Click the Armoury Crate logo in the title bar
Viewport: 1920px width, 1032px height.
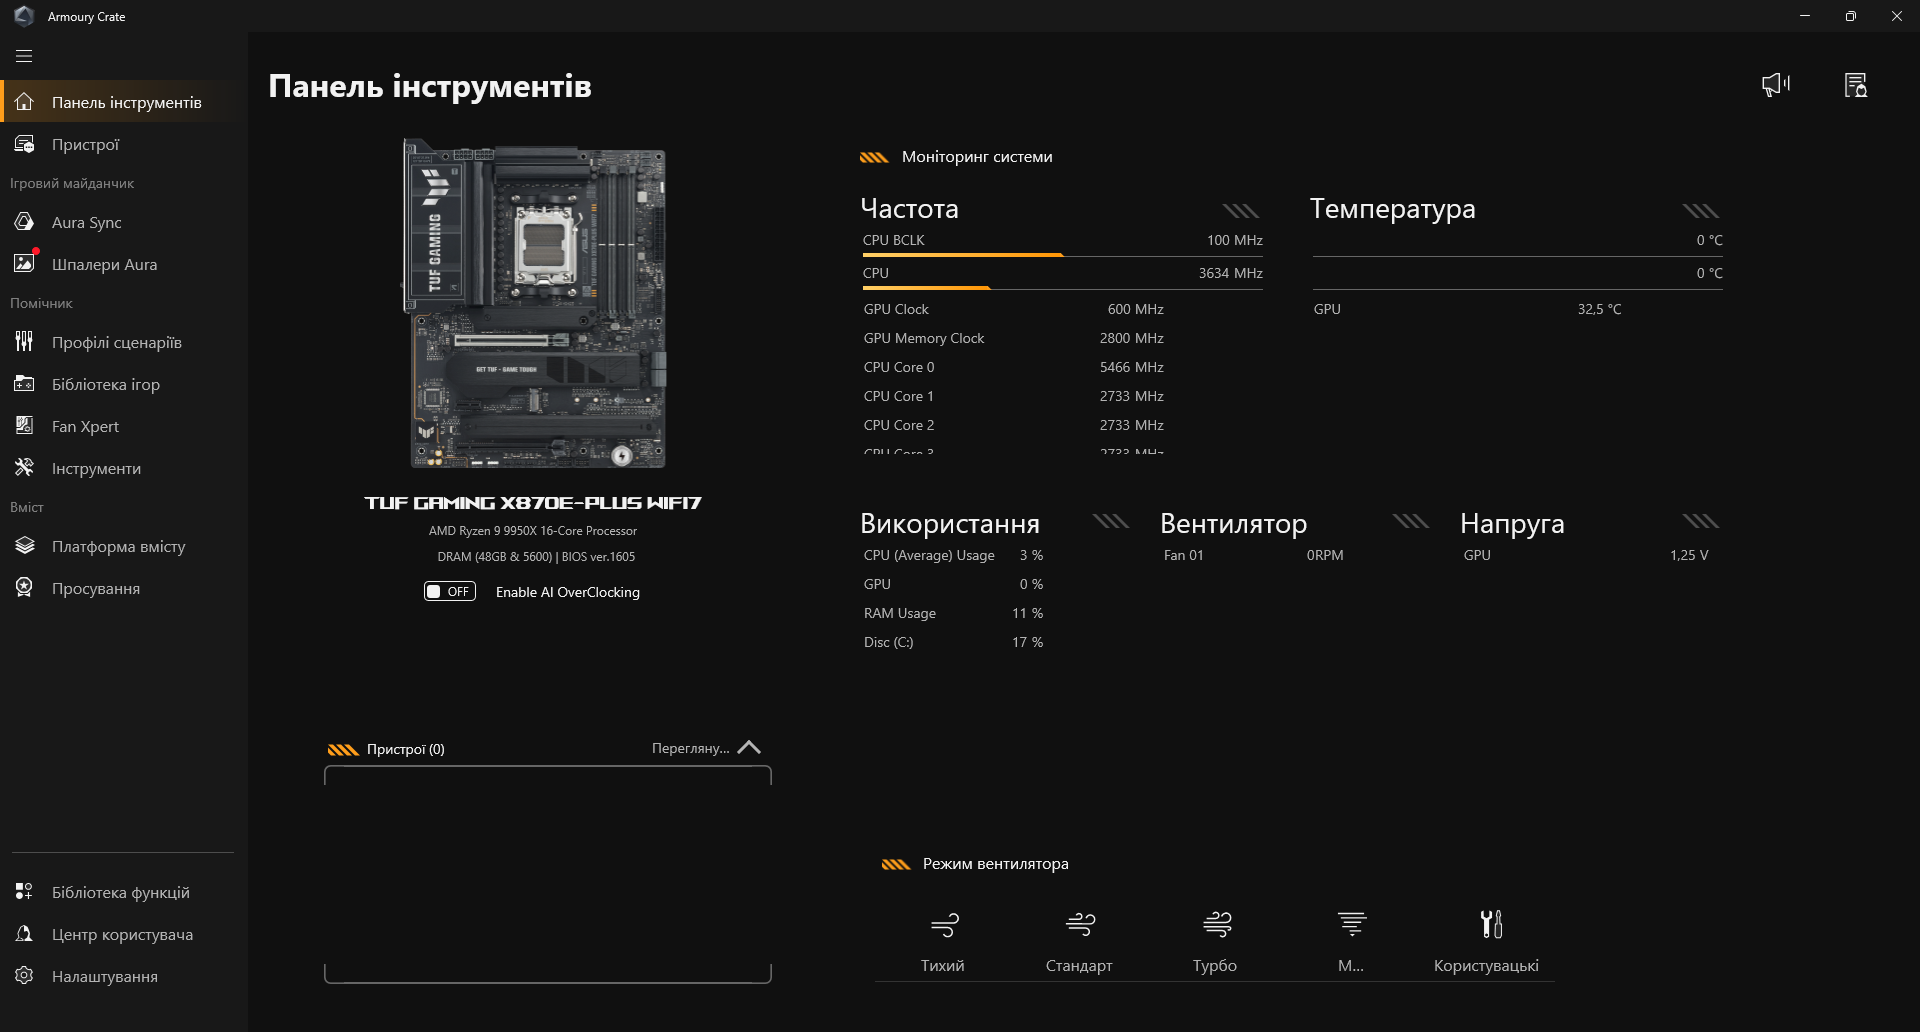coord(24,16)
